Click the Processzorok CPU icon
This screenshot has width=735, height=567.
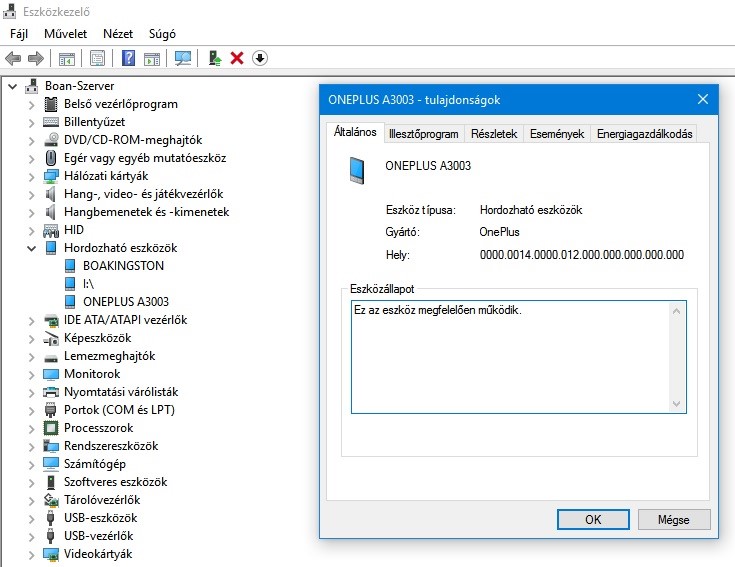[x=51, y=428]
